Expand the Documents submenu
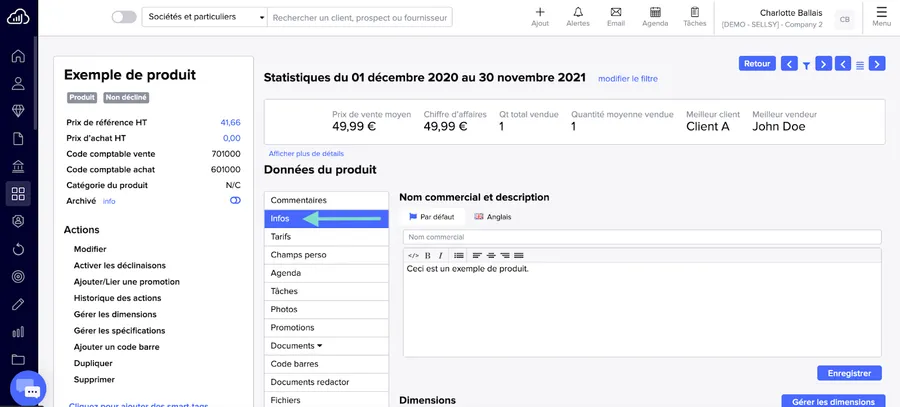This screenshot has height=407, width=900. click(x=296, y=346)
